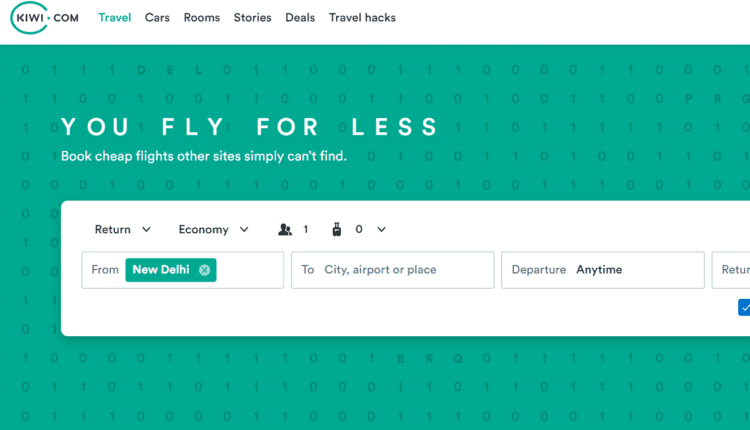The width and height of the screenshot is (750, 430).
Task: Open the Return trip type dropdown
Action: [x=122, y=230]
